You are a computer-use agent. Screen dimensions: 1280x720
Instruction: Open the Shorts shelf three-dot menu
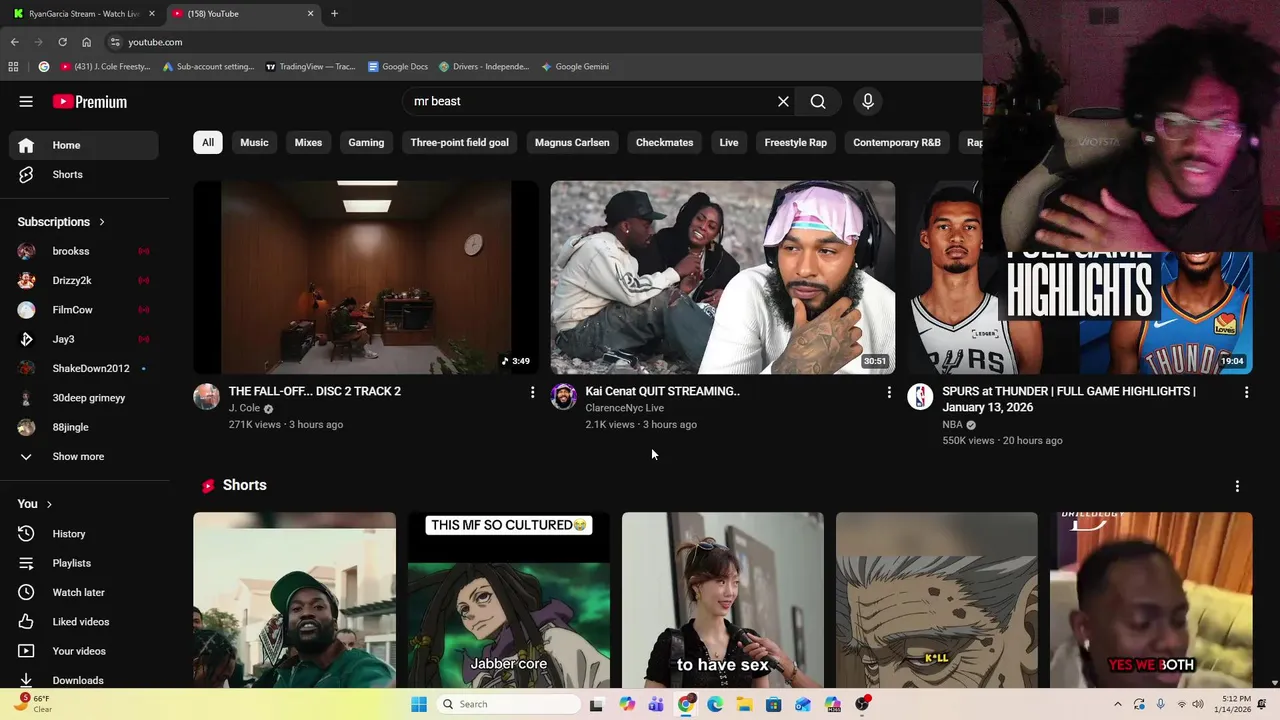pos(1237,486)
